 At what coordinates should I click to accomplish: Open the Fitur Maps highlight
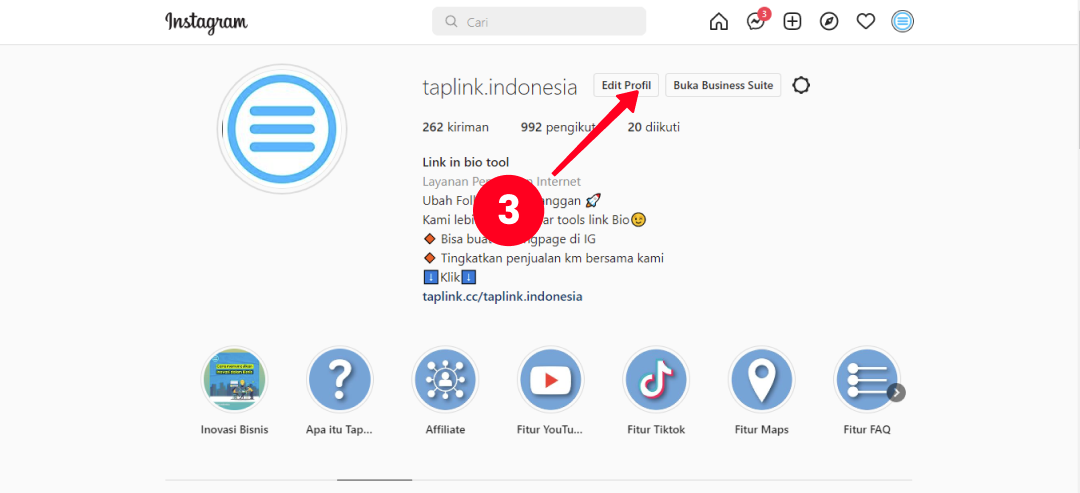pyautogui.click(x=761, y=379)
